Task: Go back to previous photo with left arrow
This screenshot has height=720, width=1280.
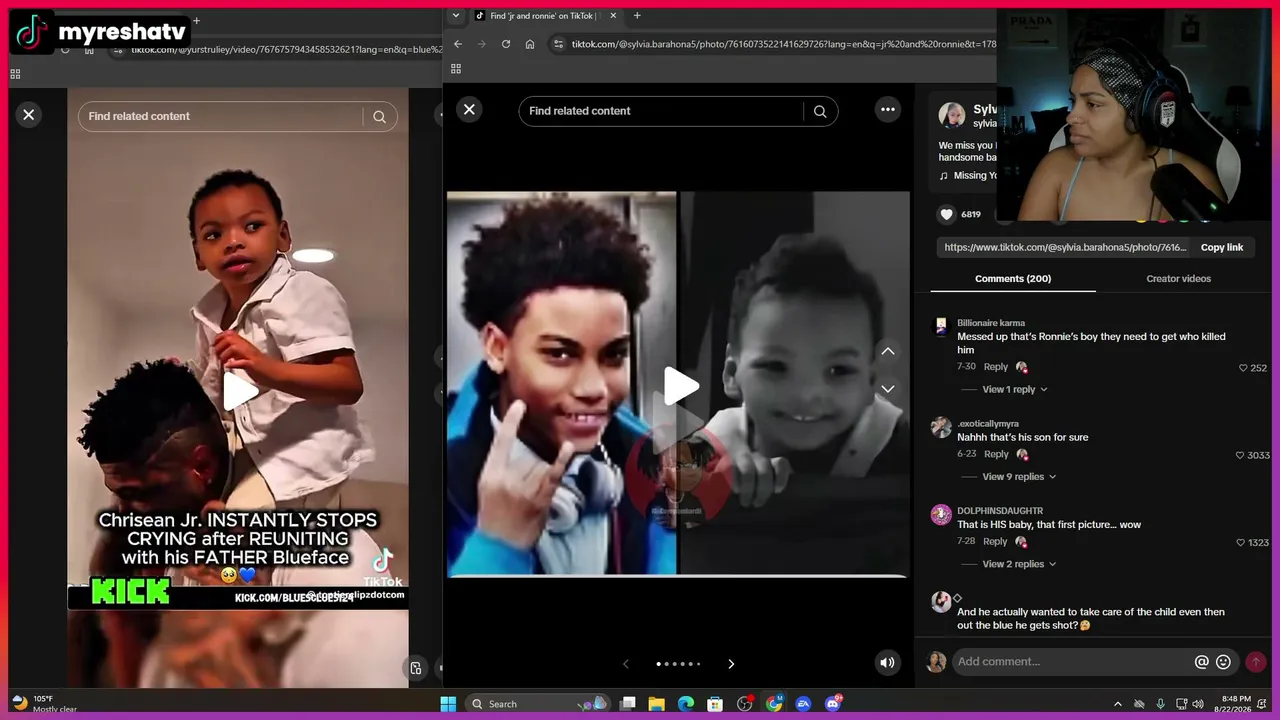Action: 626,664
